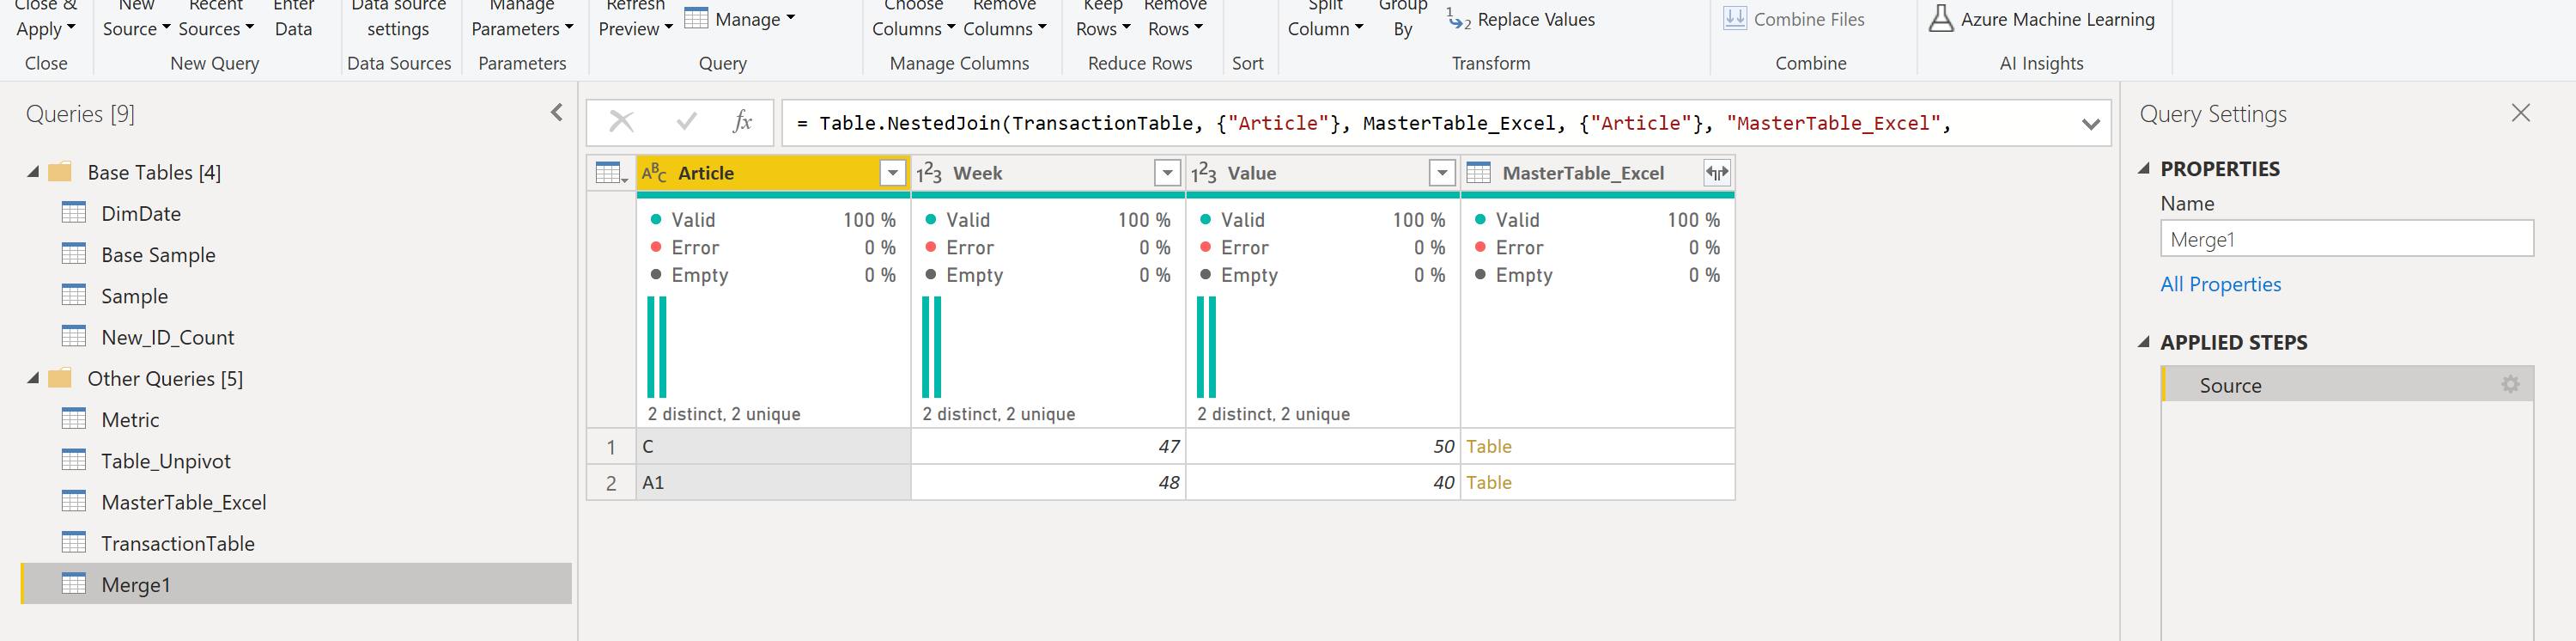Click Group By button
This screenshot has width=2576, height=641.
(1403, 18)
